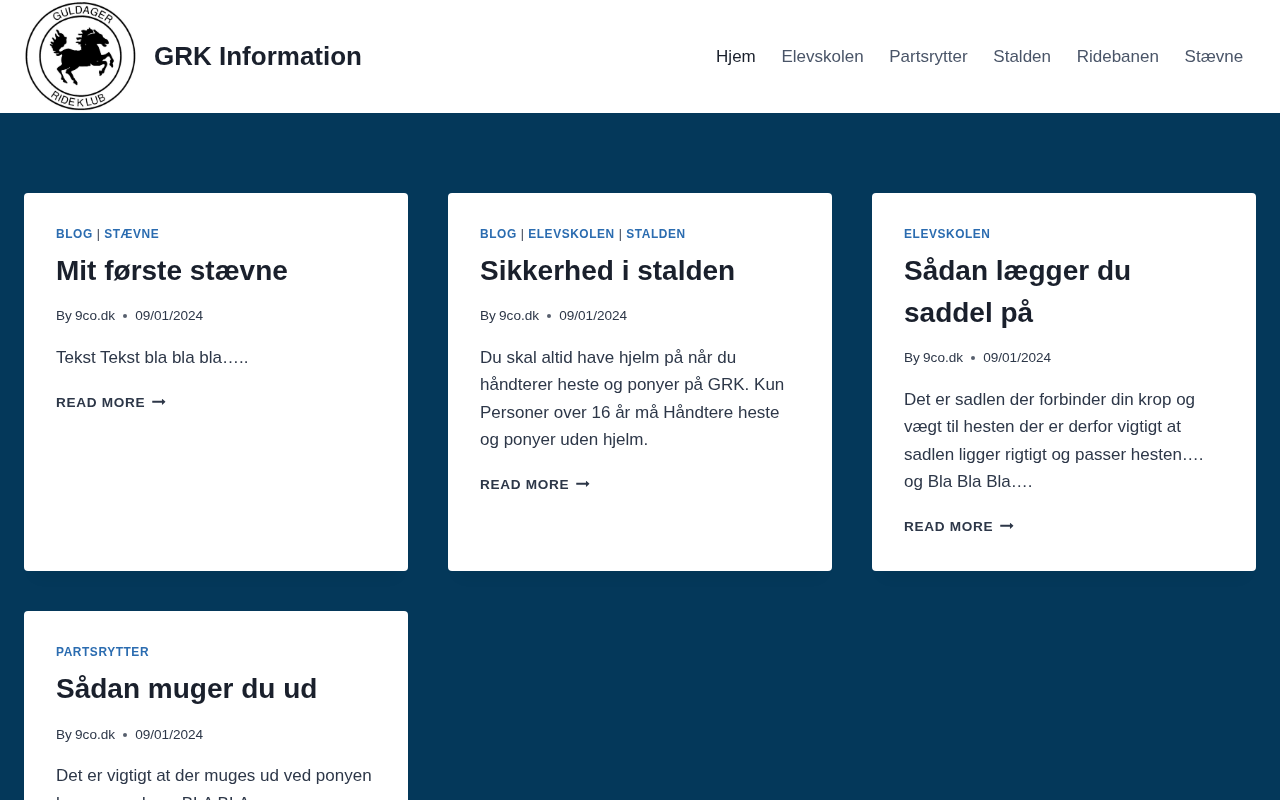Image resolution: width=1280 pixels, height=800 pixels.
Task: Click the Guldager Rideklub horse logo
Action: (x=80, y=56)
